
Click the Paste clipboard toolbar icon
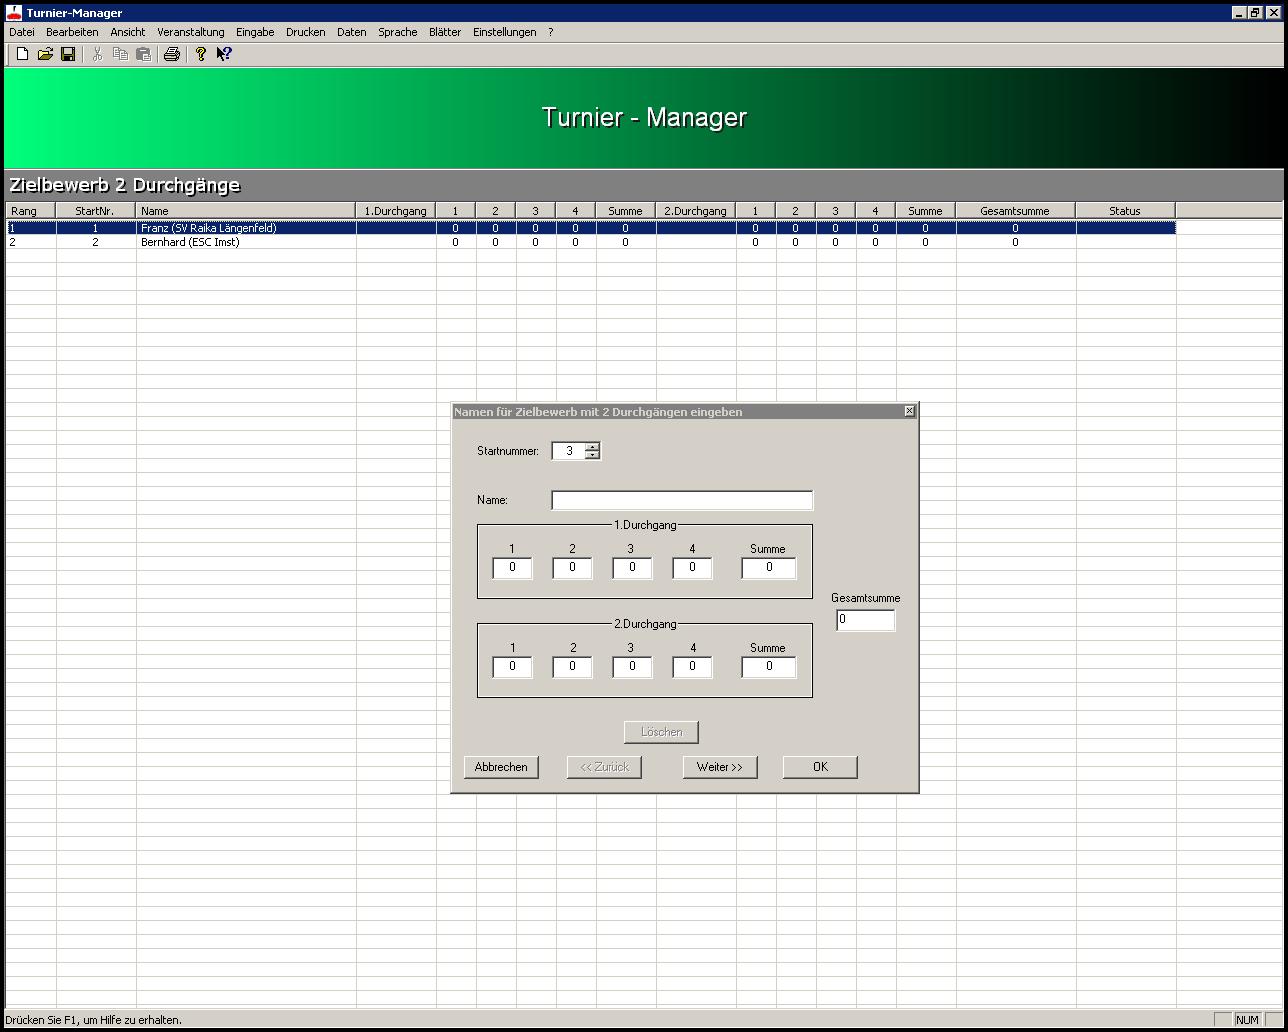[143, 54]
